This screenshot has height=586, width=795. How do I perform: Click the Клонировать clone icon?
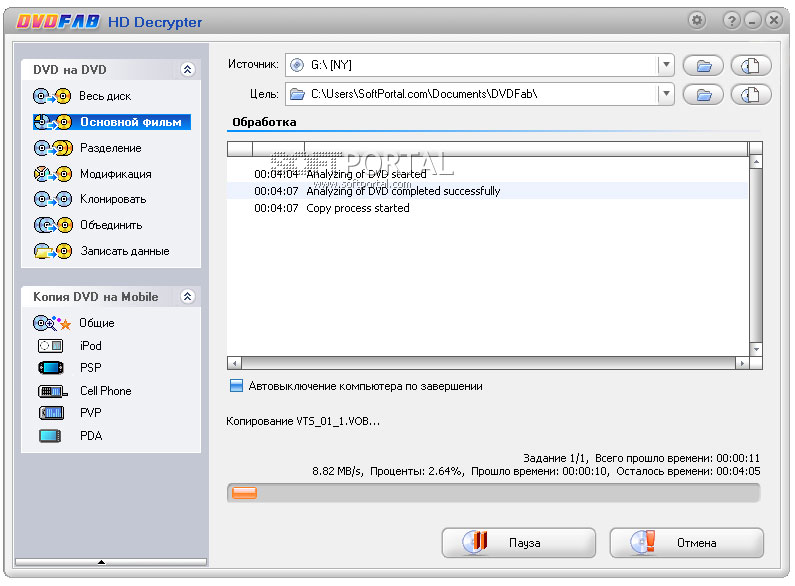coord(52,199)
